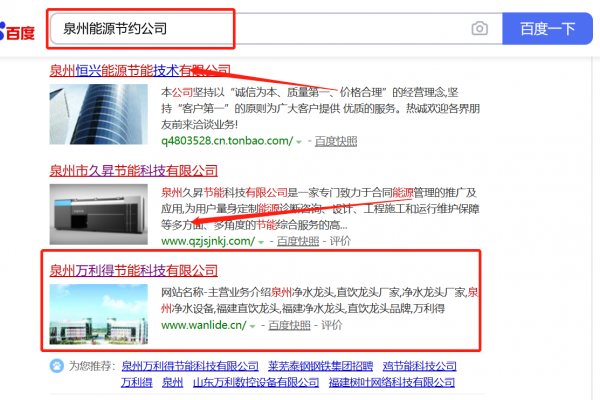Expand the dropdown arrow after www.wanlide.cn
600x400 pixels.
click(x=252, y=327)
